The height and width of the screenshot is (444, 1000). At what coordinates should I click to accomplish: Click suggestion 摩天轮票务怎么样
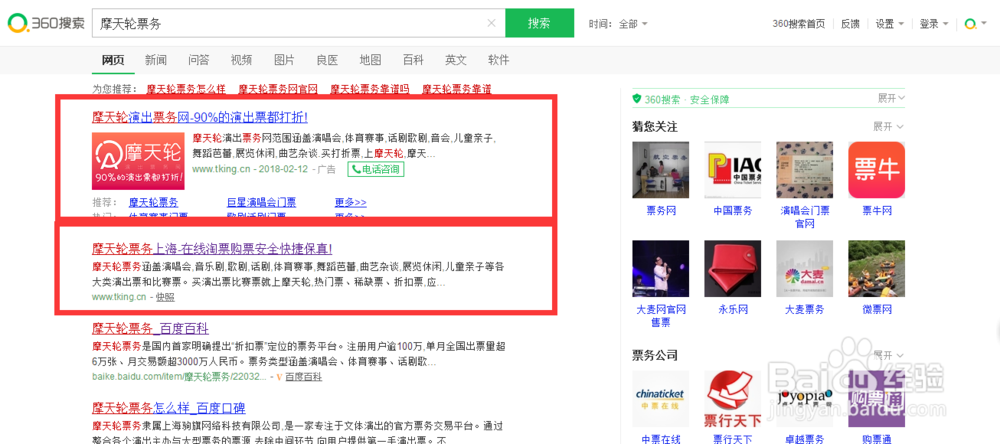click(184, 89)
